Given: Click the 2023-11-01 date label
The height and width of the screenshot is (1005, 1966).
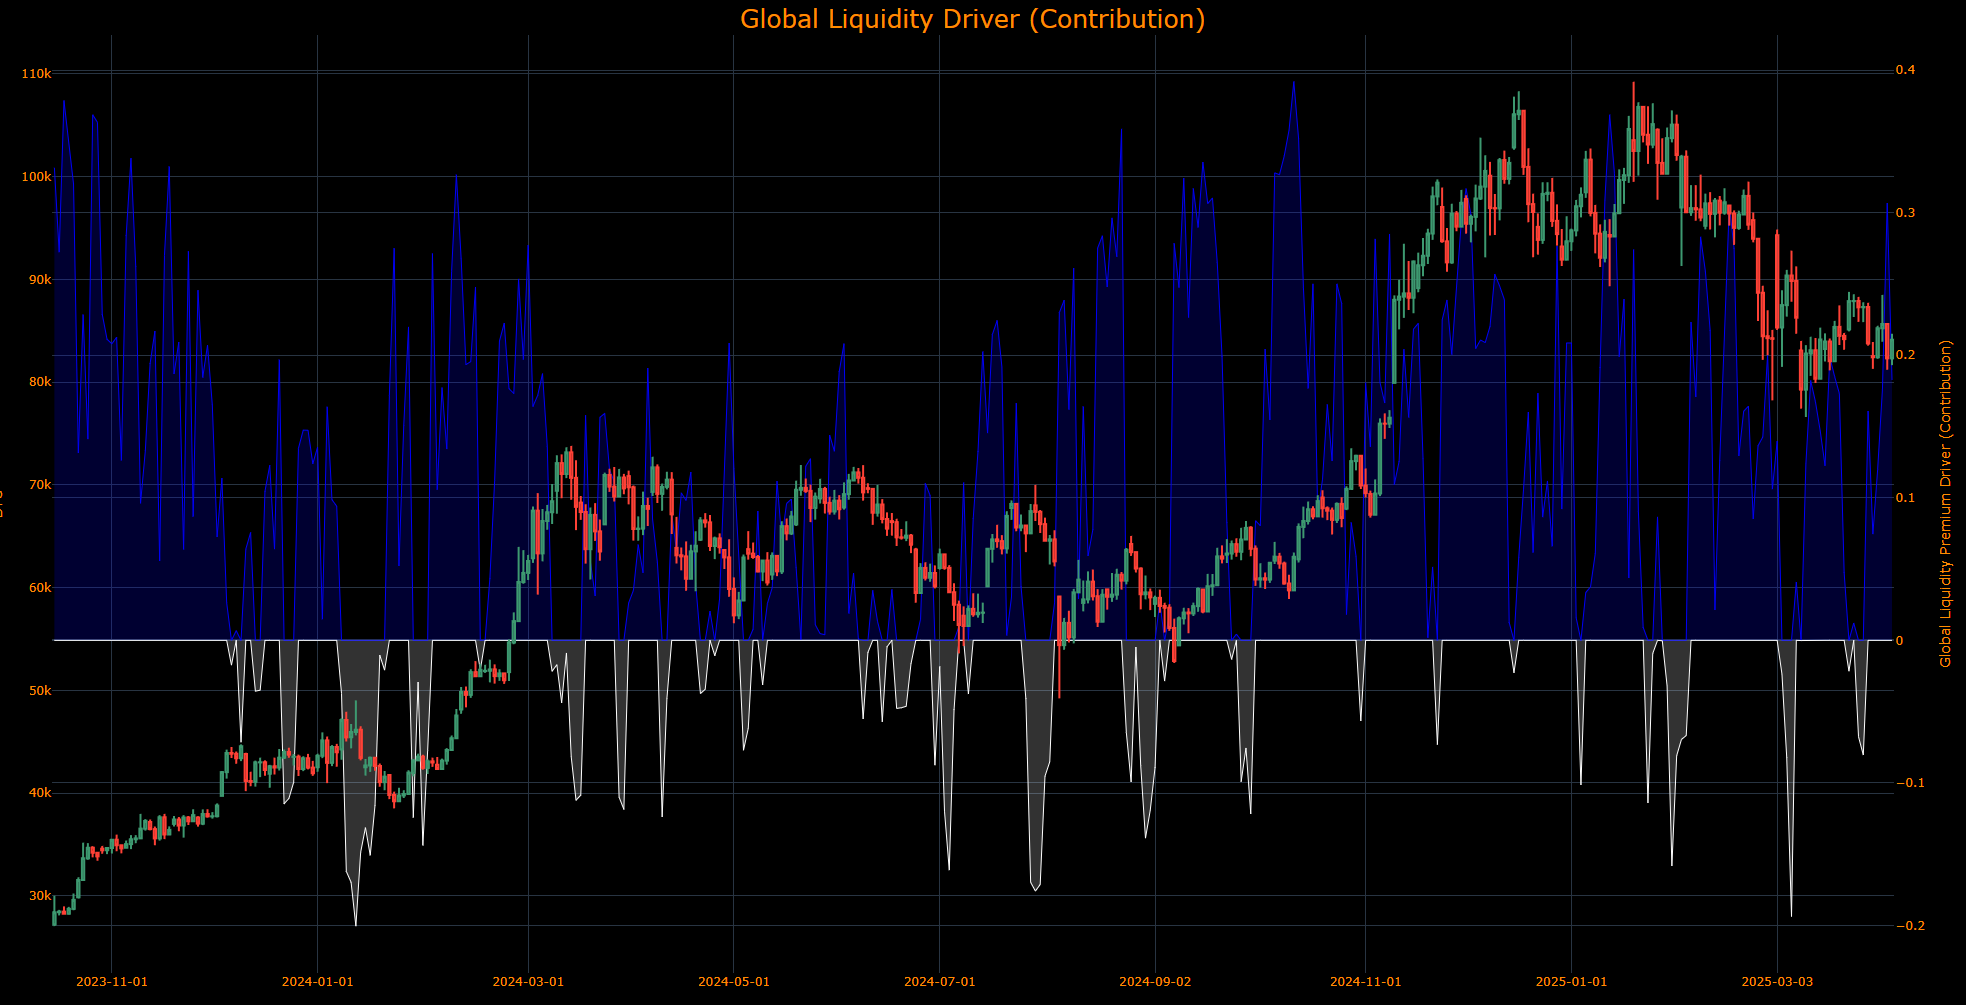Looking at the screenshot, I should pyautogui.click(x=112, y=982).
